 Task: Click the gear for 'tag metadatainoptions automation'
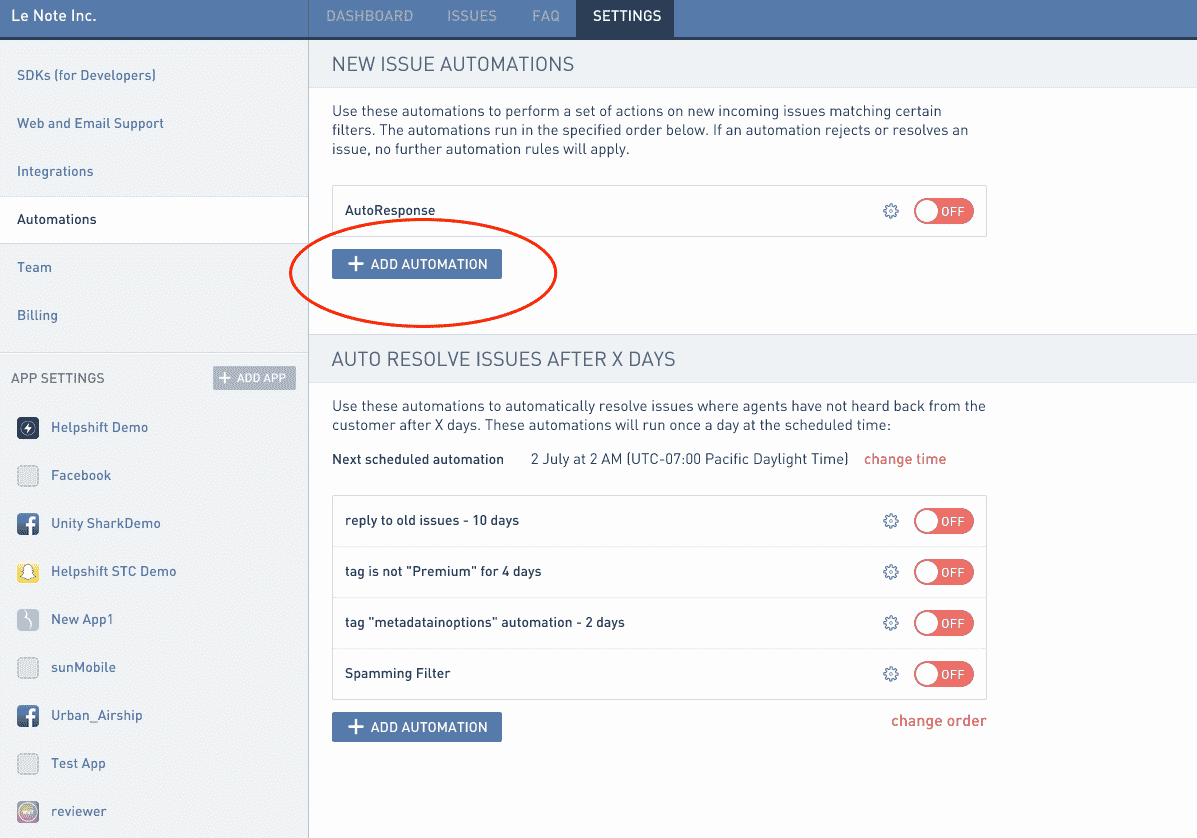[891, 622]
